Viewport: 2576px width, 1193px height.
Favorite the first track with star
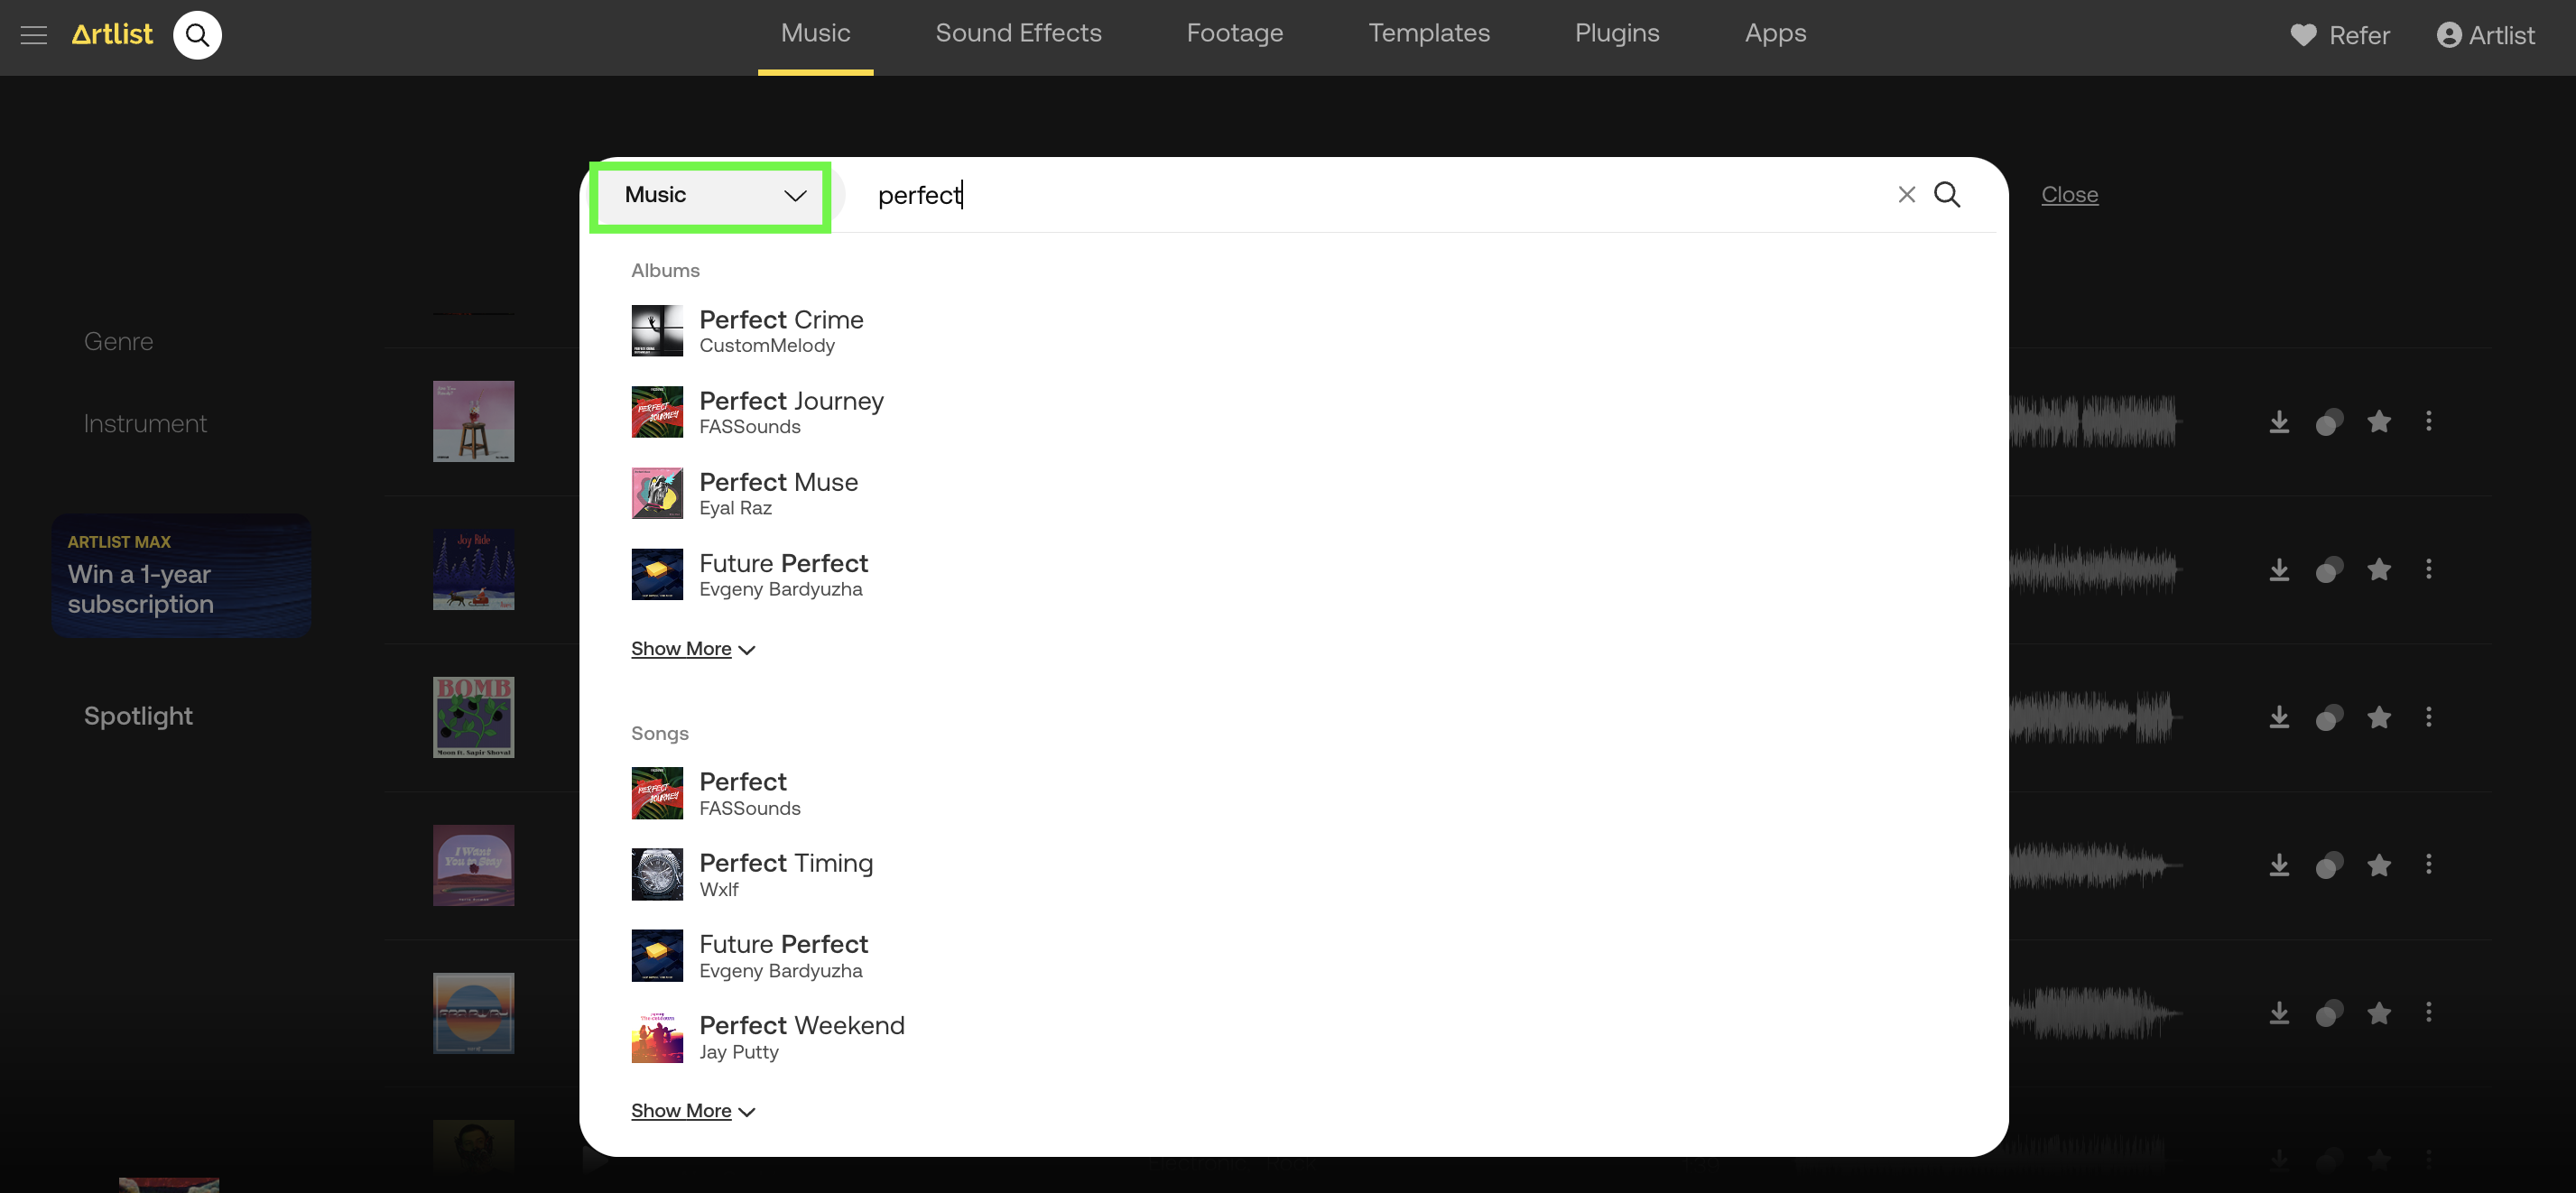point(2378,421)
